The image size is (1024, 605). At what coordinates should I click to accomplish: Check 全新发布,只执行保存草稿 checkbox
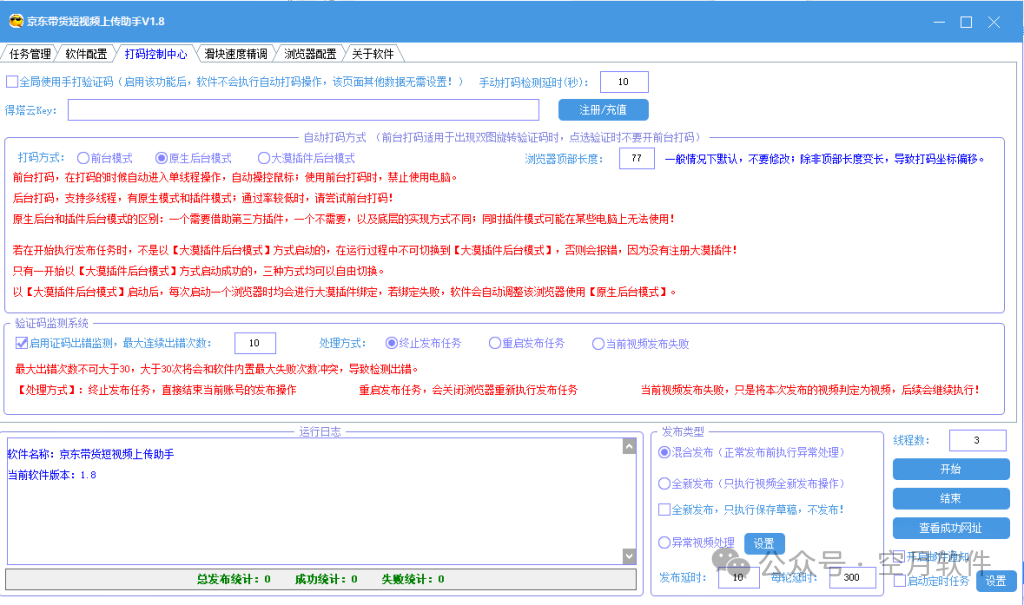pos(664,510)
